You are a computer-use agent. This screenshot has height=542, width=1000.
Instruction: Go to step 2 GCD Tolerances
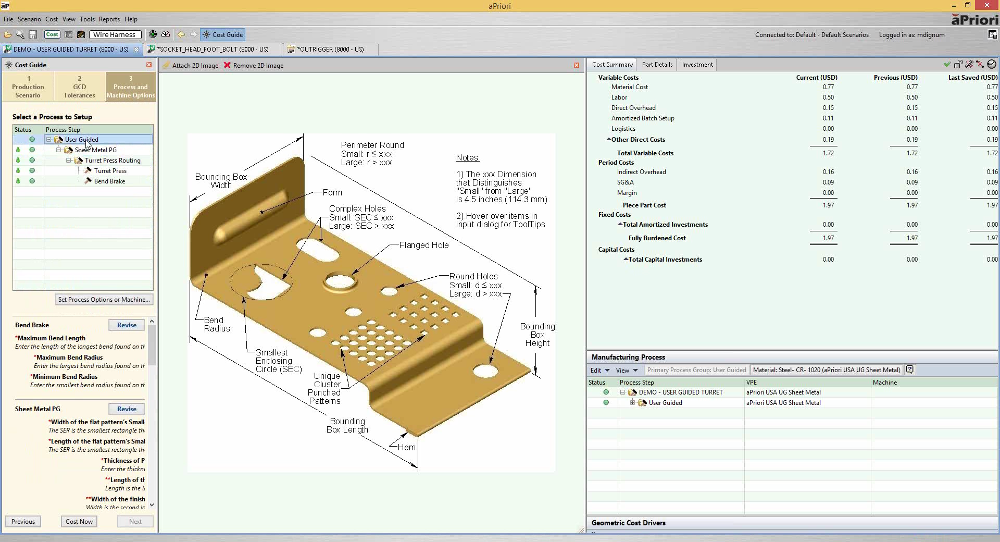click(80, 87)
